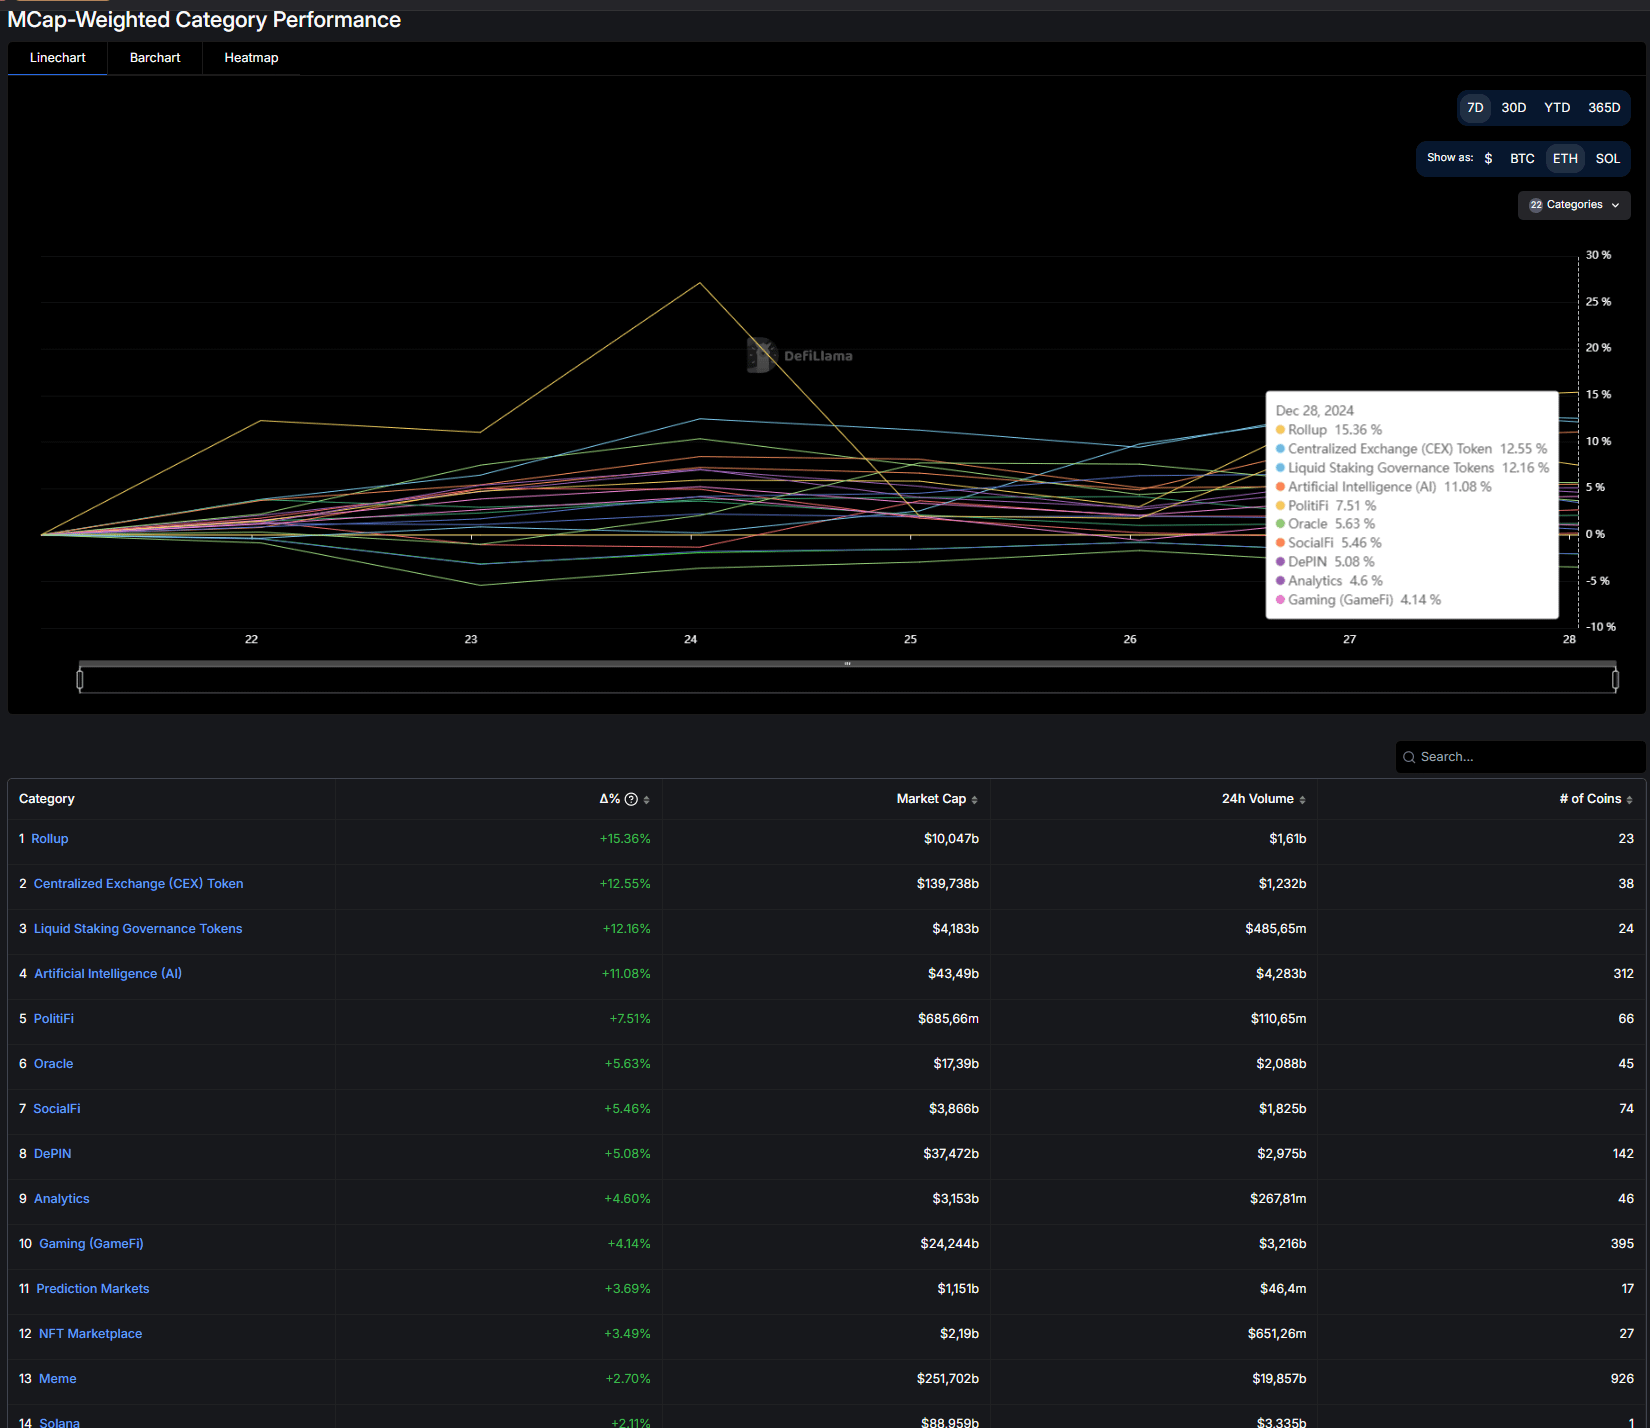Open the Rollup category page
This screenshot has height=1428, width=1650.
49,838
